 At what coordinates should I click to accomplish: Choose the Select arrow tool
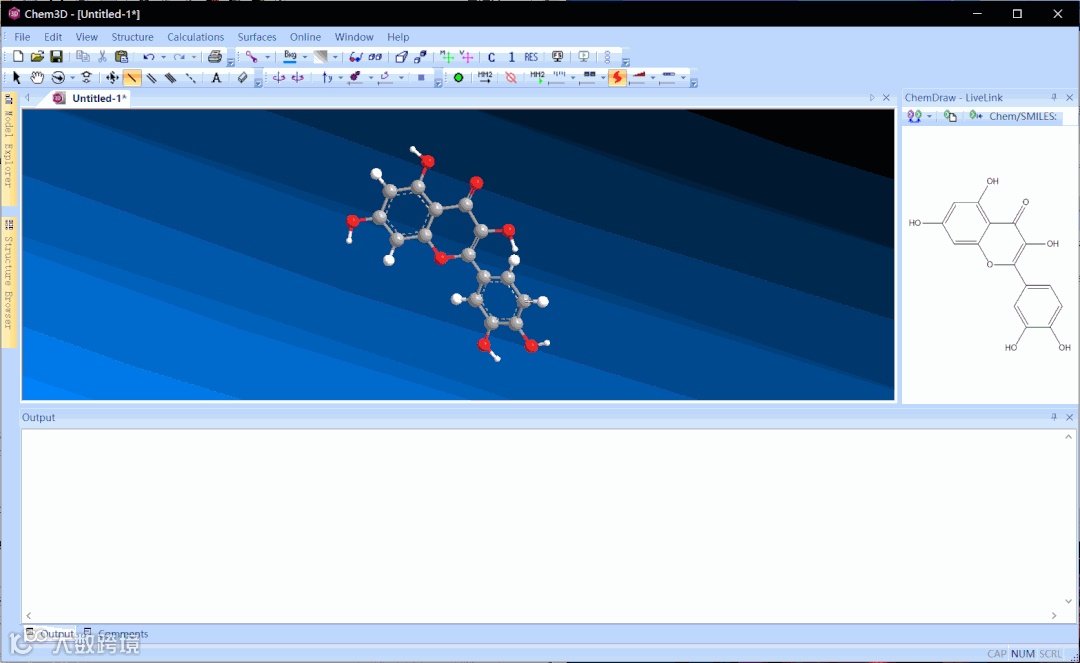[x=17, y=78]
